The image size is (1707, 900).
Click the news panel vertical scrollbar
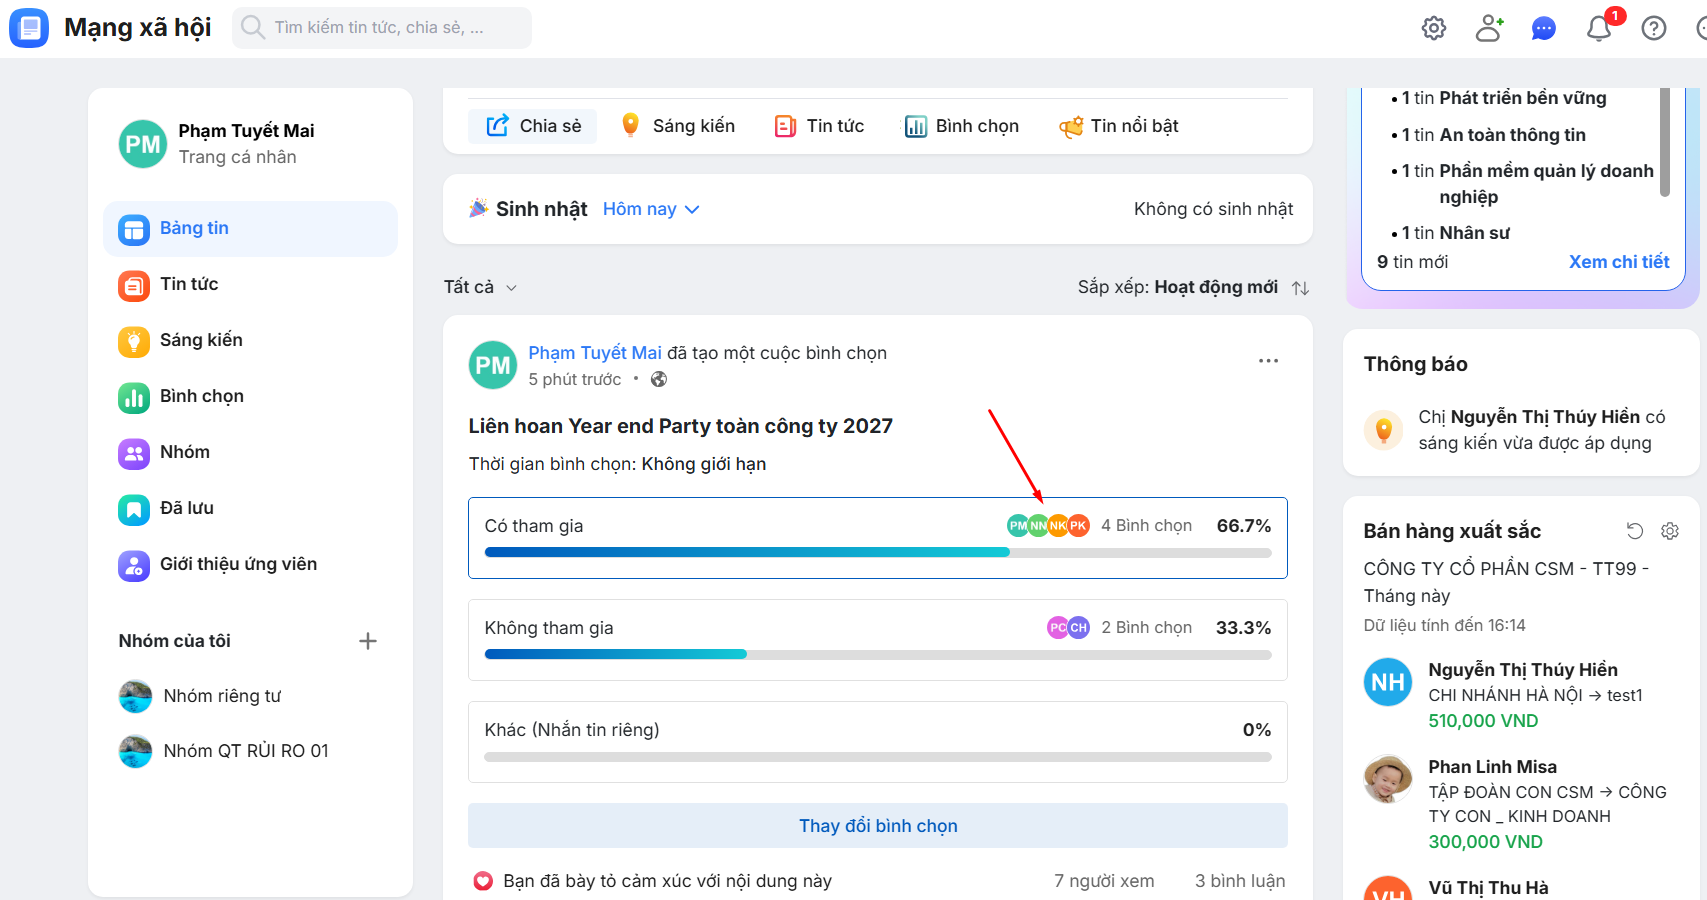coord(1665,141)
